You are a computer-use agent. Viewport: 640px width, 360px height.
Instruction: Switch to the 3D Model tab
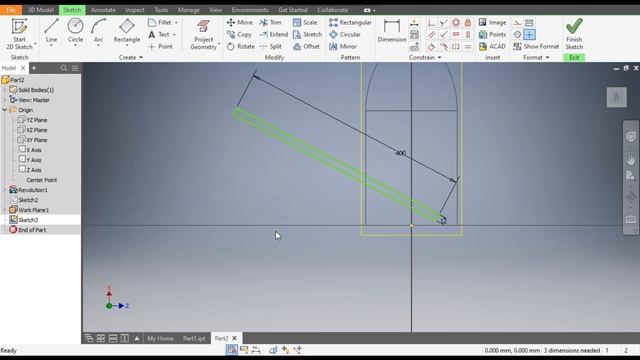coord(40,10)
